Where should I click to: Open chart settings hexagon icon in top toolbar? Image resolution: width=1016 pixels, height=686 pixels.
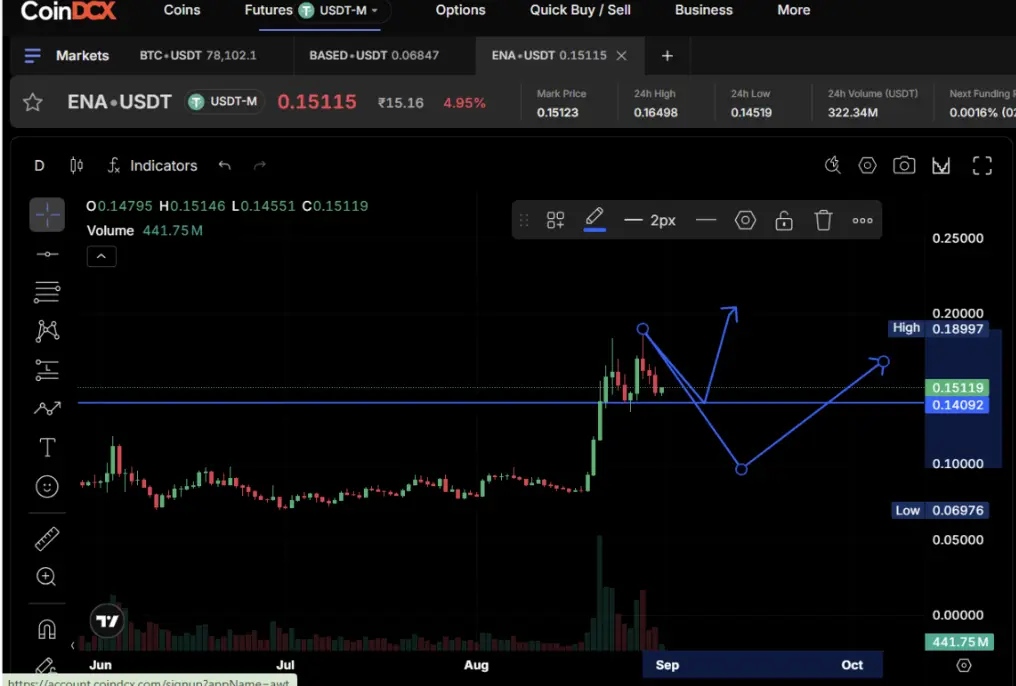tap(868, 166)
